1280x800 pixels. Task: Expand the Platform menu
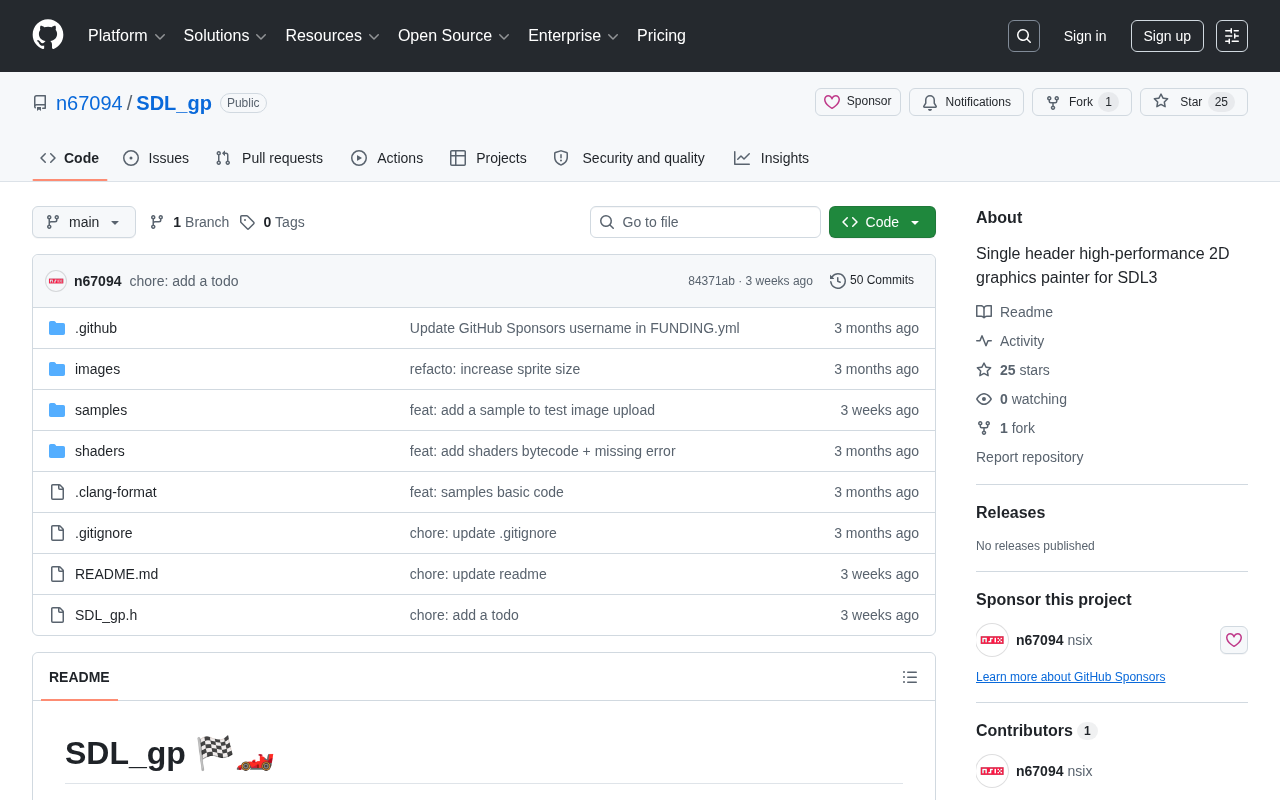click(127, 36)
